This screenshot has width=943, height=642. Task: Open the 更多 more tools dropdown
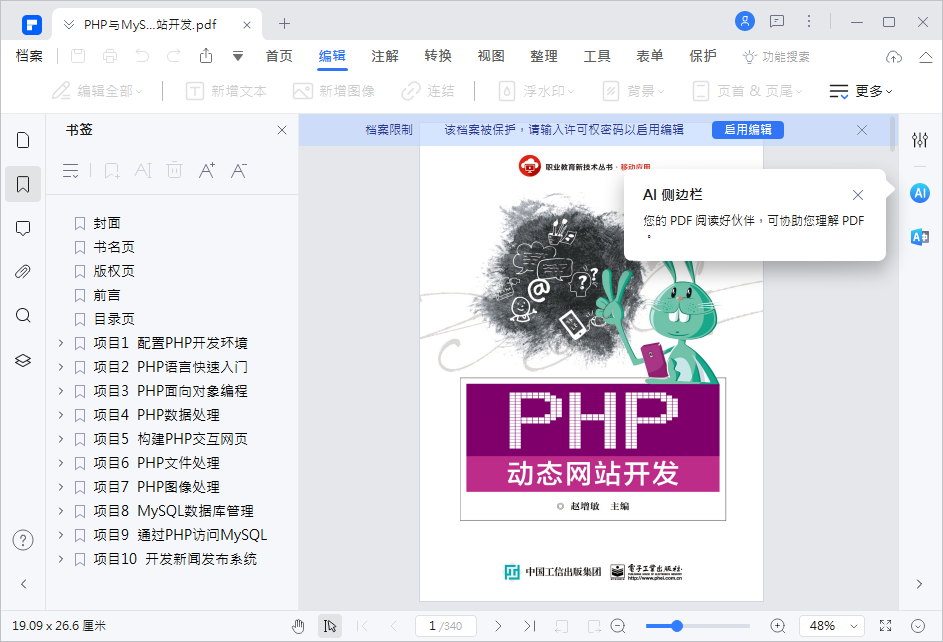[x=861, y=91]
